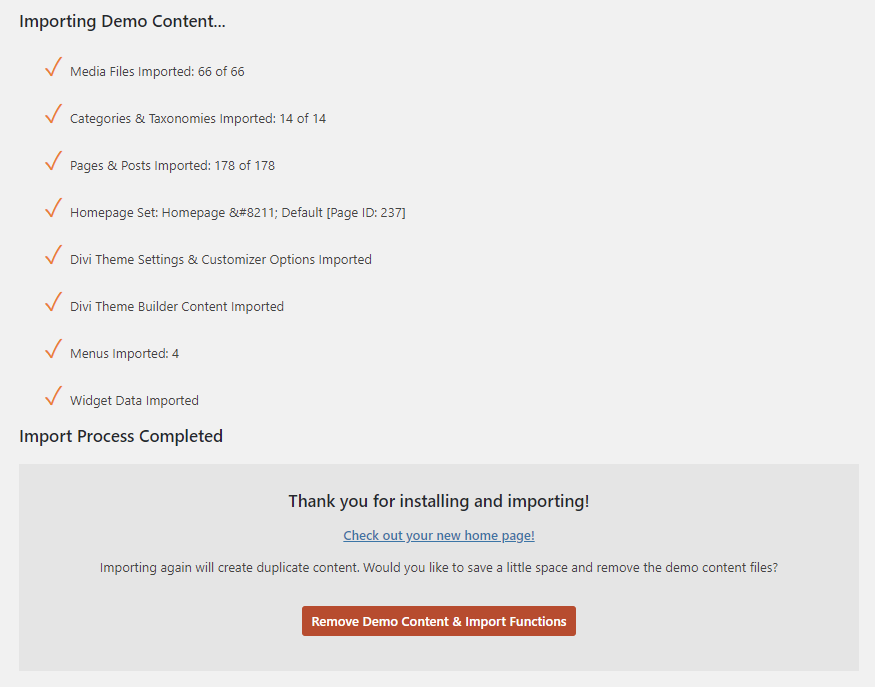This screenshot has width=875, height=687.
Task: Click the checkmark beside Media Files Imported
Action: (54, 67)
